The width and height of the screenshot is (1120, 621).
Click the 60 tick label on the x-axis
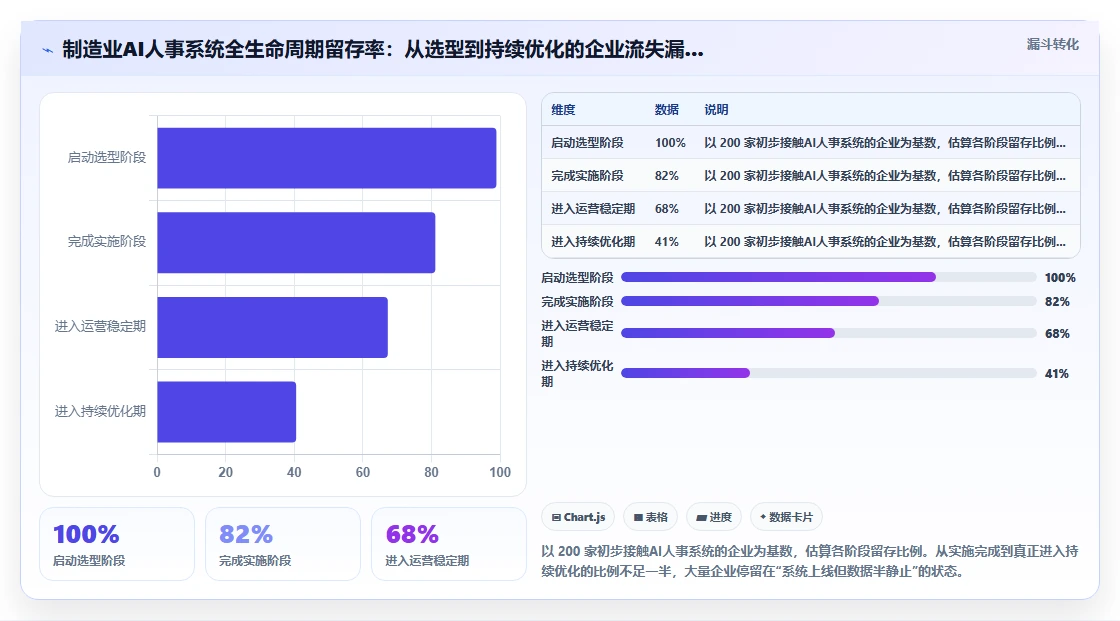[363, 472]
